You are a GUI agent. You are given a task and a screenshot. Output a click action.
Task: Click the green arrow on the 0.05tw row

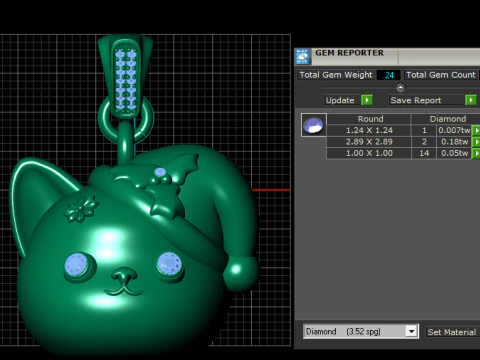click(476, 153)
